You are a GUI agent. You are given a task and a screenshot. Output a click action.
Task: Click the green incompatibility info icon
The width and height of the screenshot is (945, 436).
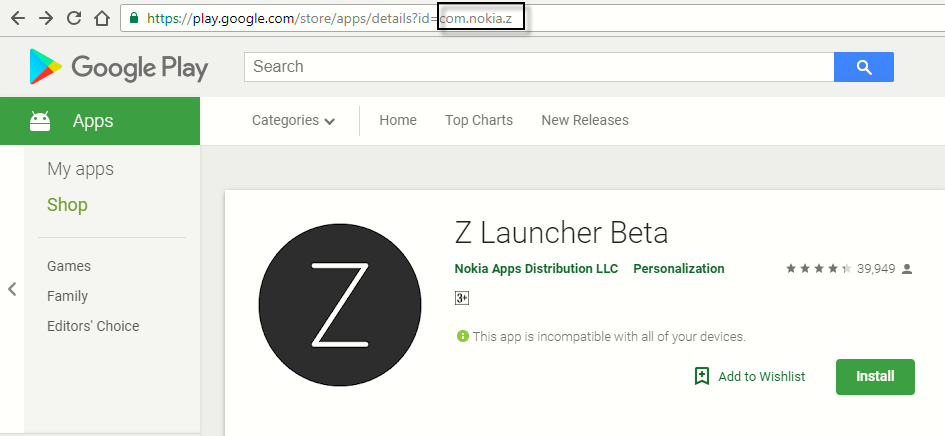[x=462, y=336]
